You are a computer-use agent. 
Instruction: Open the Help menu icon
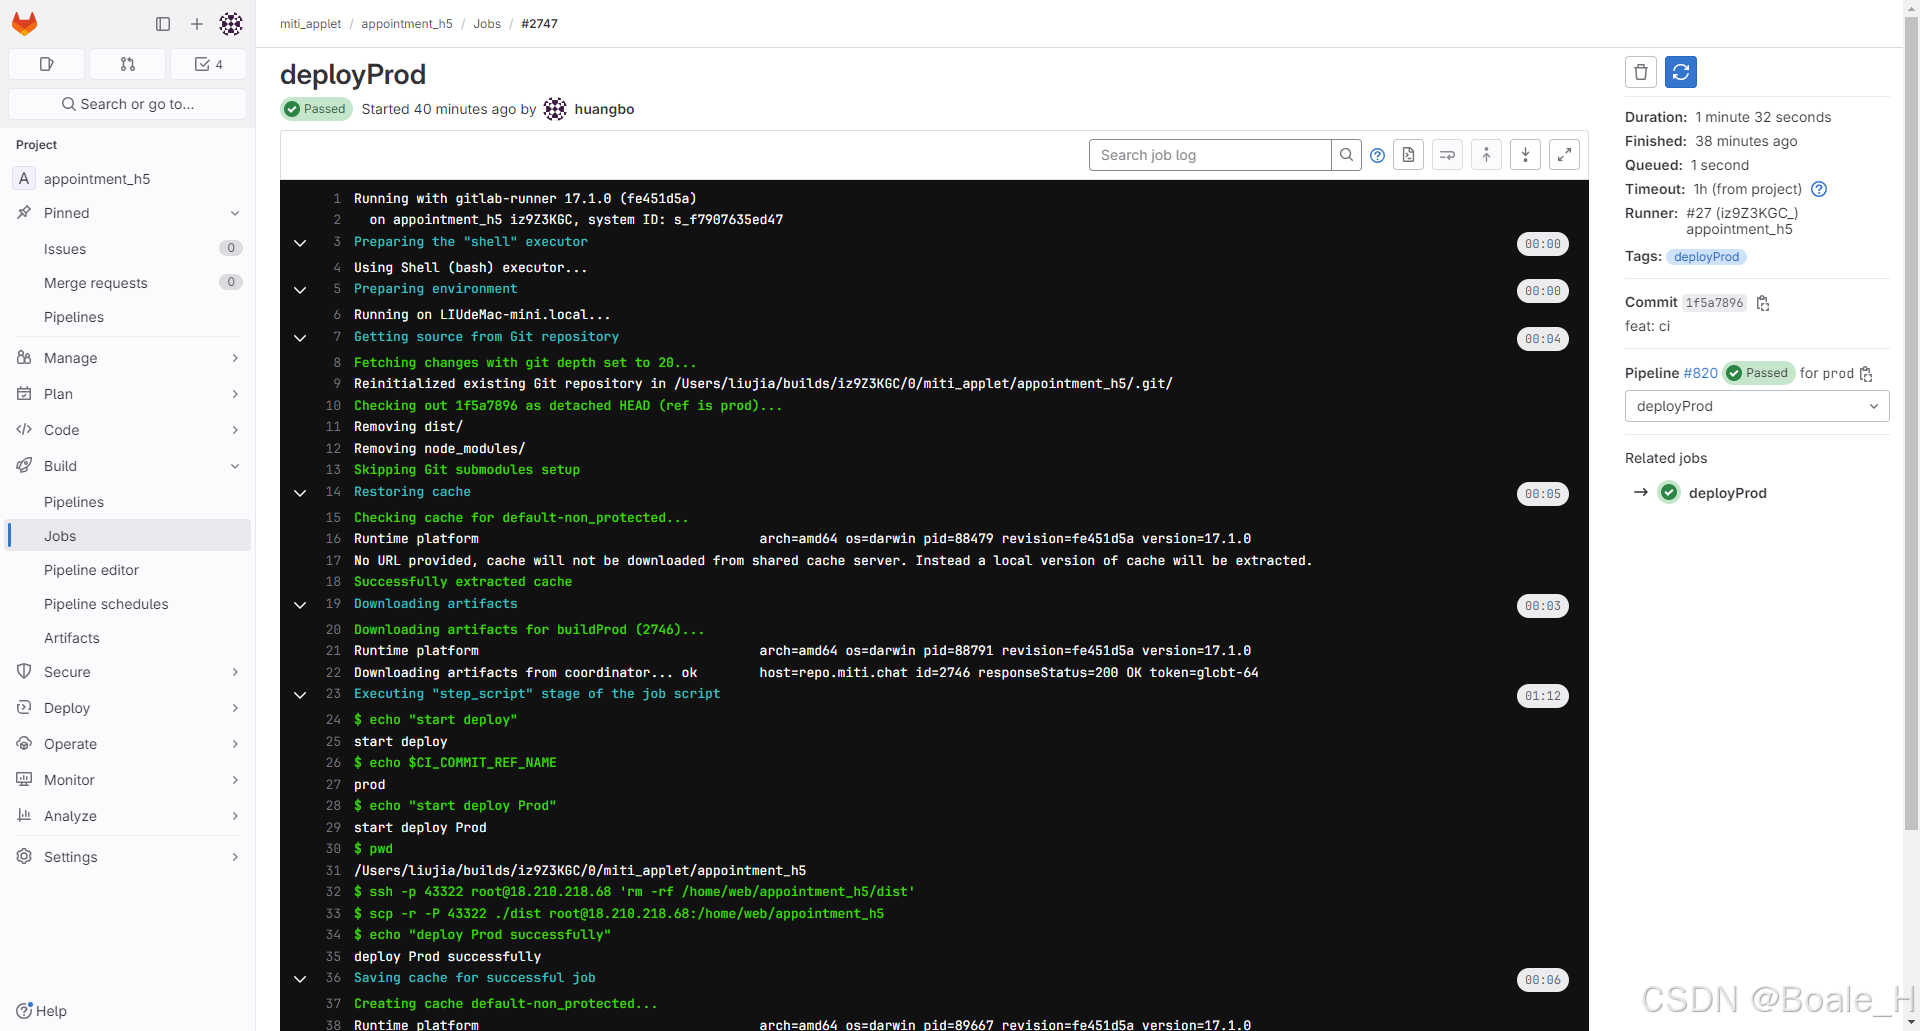[x=25, y=1010]
